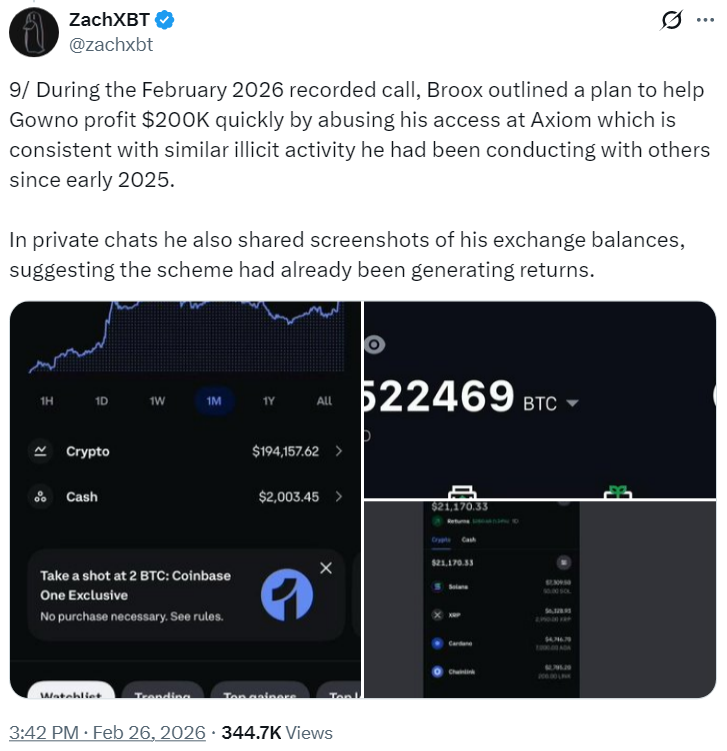
Task: Click the Solana coin icon
Action: 437,587
